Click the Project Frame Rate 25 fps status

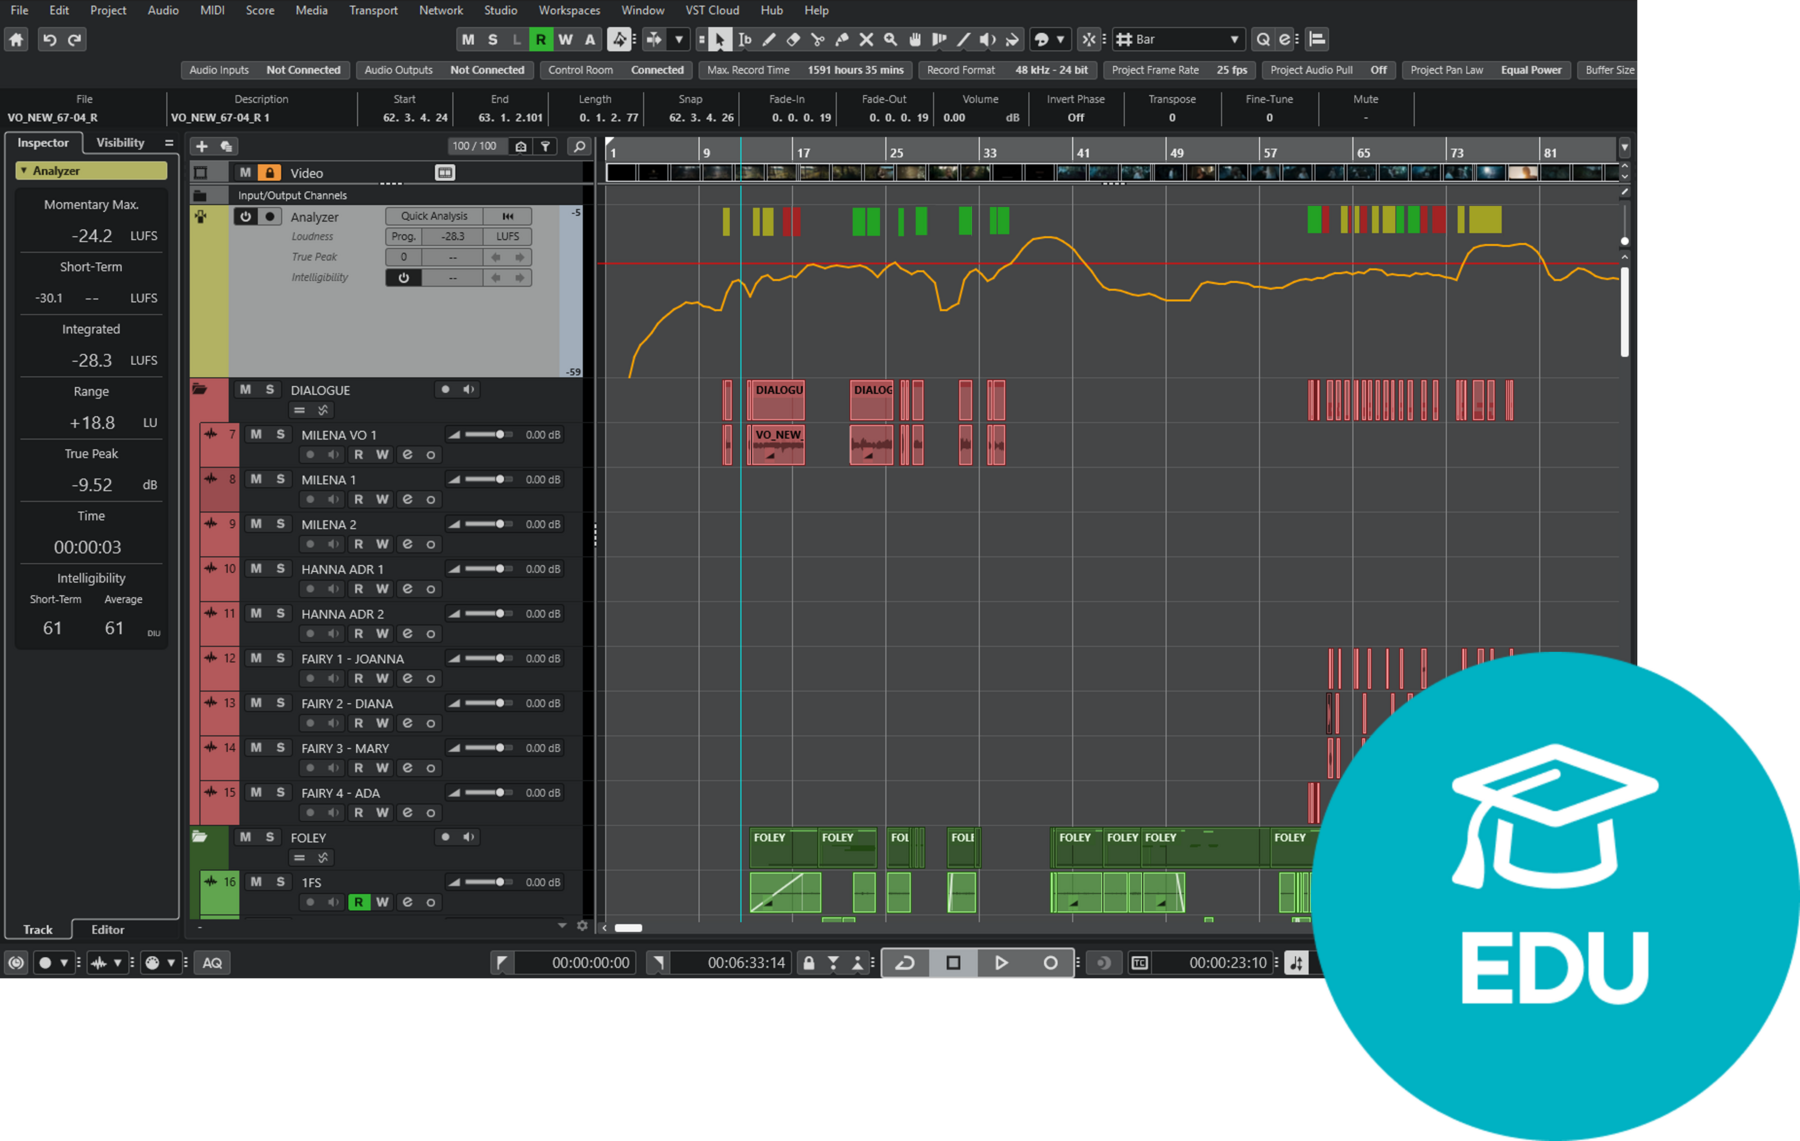pos(1179,70)
